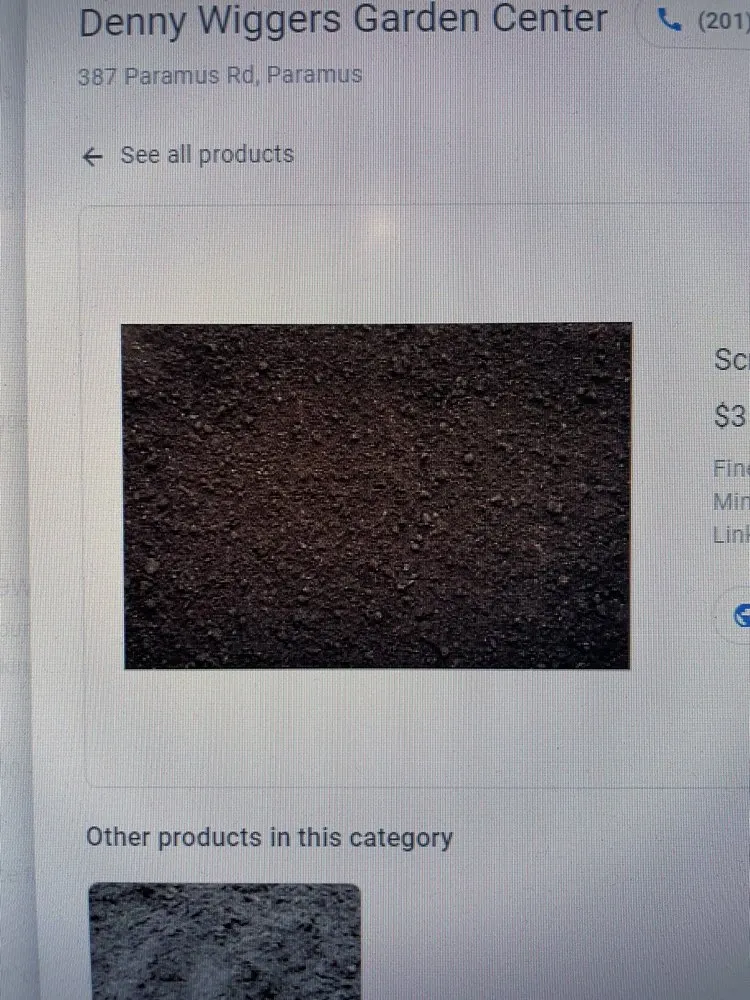
Task: Open the gray soil thumbnail under Other products
Action: [224, 941]
